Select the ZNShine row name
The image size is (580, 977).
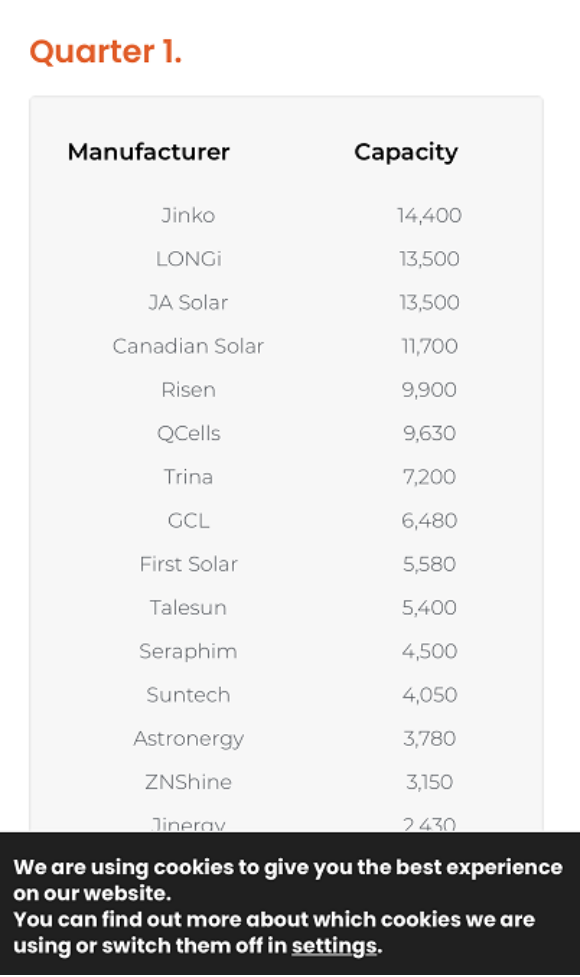pos(188,782)
